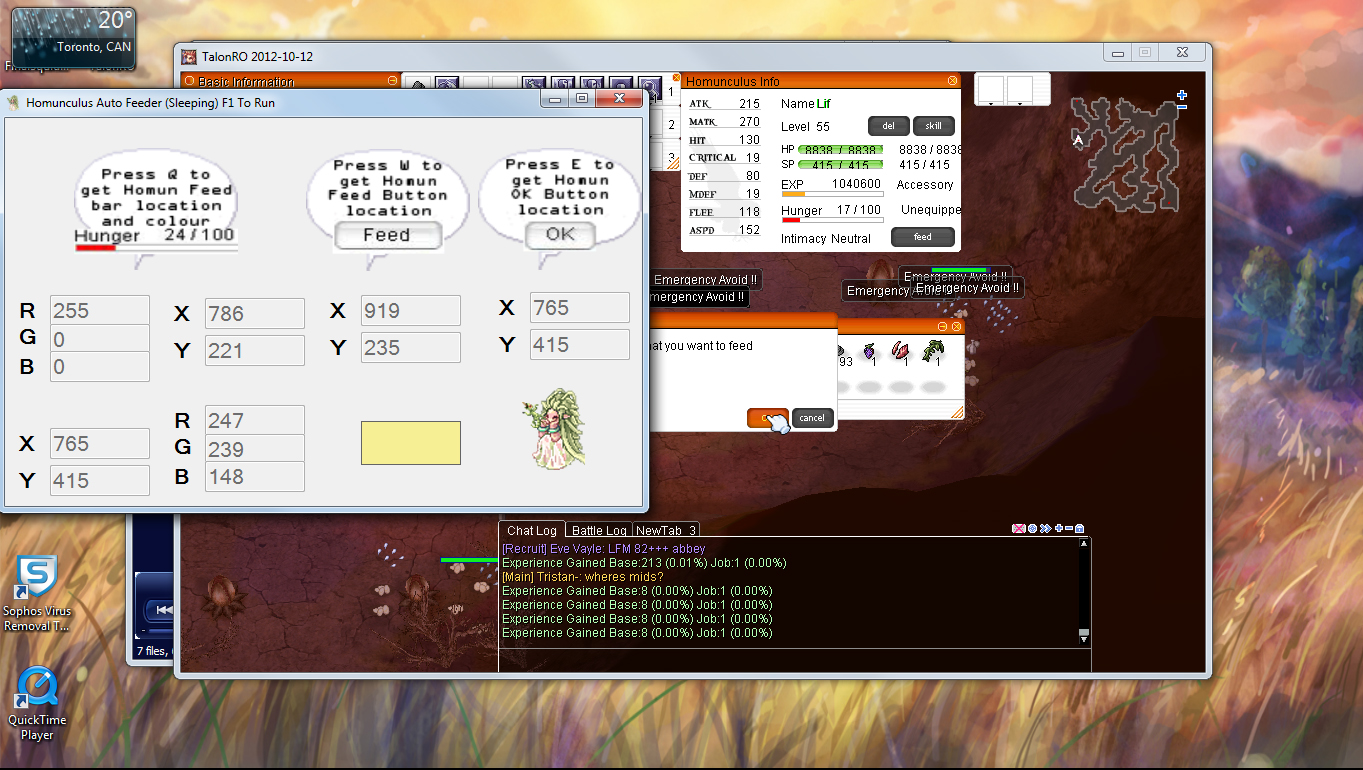The image size is (1363, 770).
Task: Click the green HP bar
Action: pos(840,149)
